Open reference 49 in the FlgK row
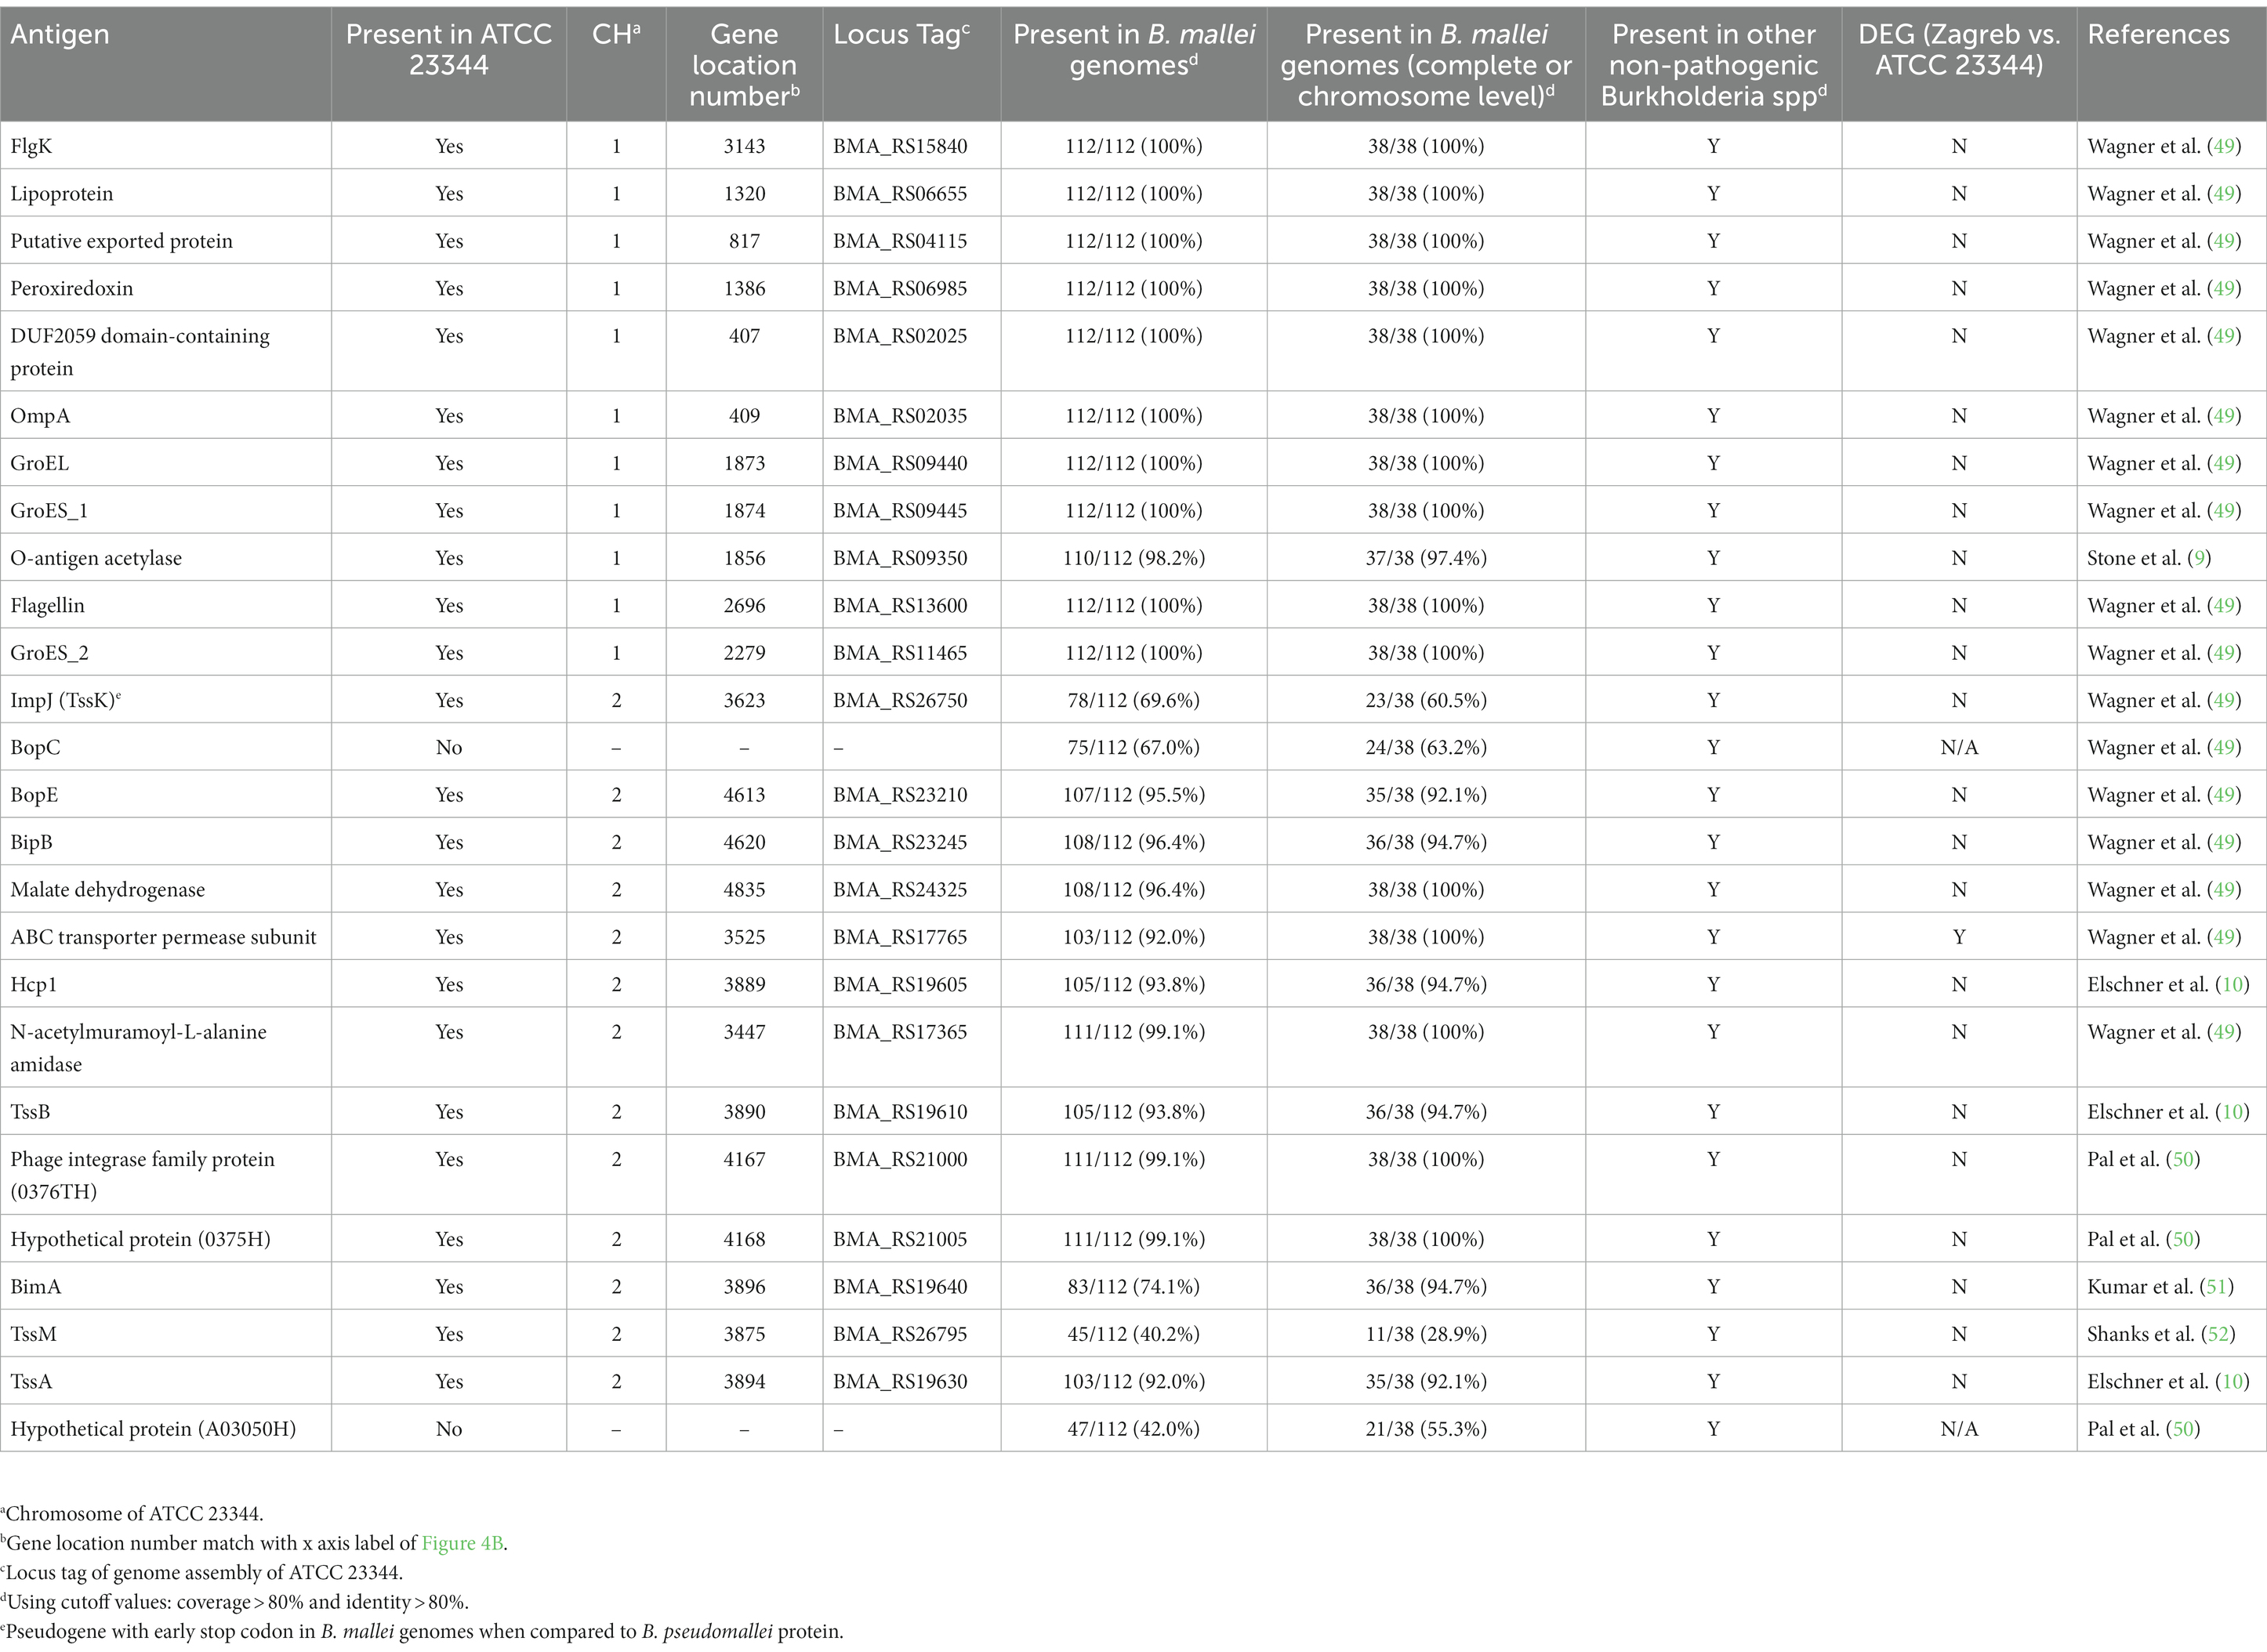The image size is (2267, 1652). click(x=2224, y=146)
